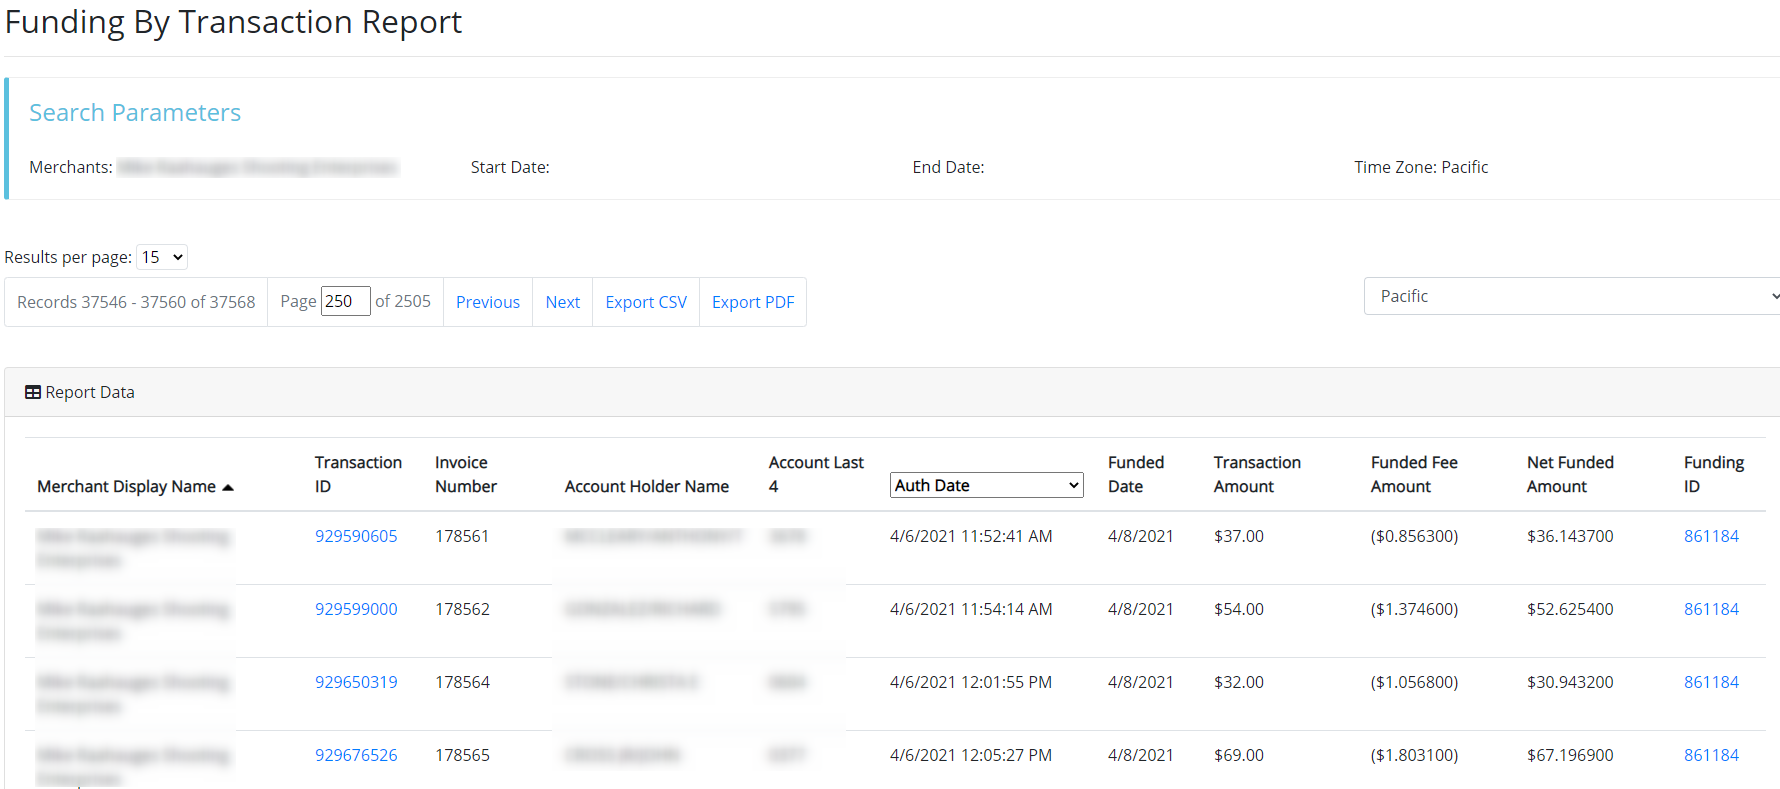Click the Records 37546 - 37560 of 37568 text
The image size is (1780, 789).
pos(136,302)
